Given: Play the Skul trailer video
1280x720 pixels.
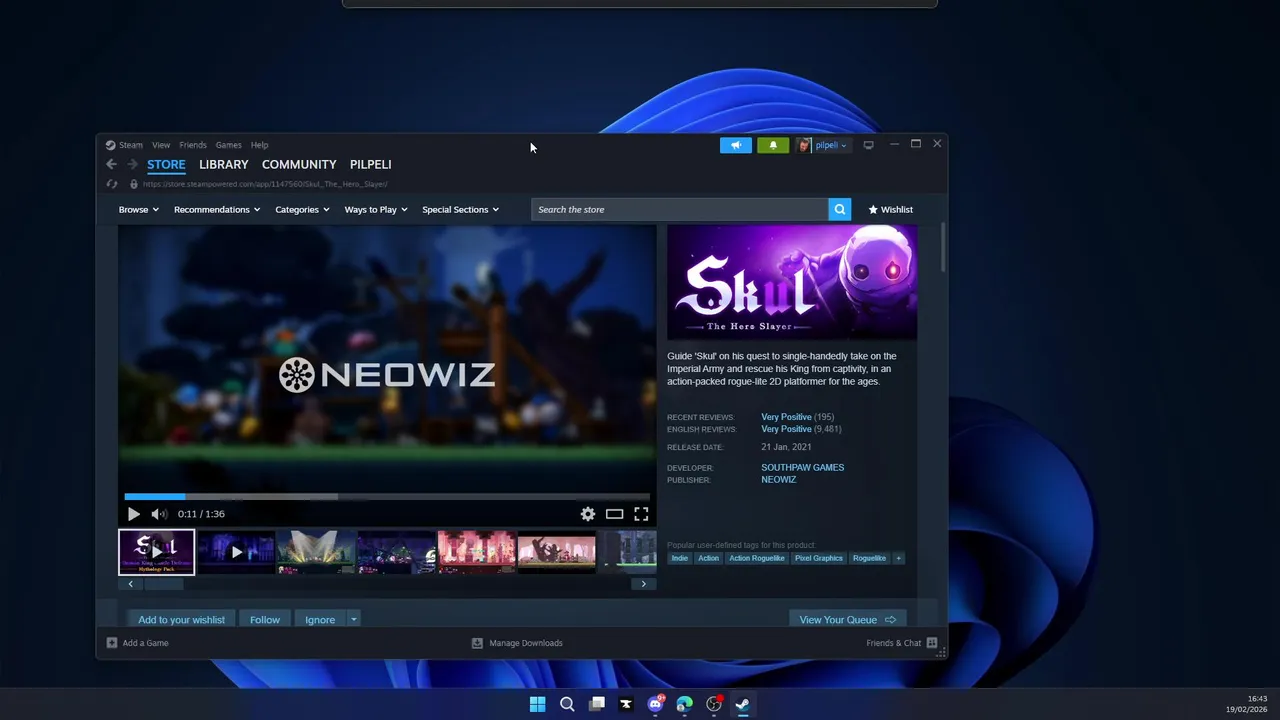Looking at the screenshot, I should coord(134,514).
